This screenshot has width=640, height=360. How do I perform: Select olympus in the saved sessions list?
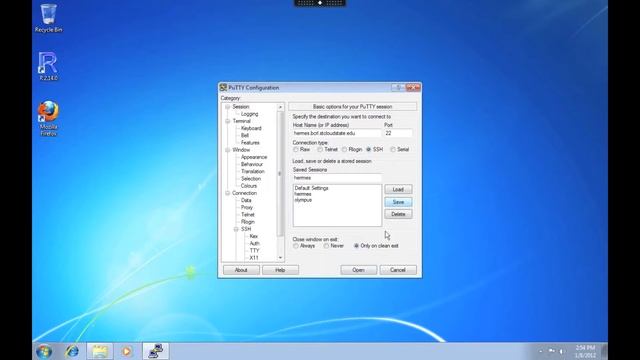pos(303,200)
